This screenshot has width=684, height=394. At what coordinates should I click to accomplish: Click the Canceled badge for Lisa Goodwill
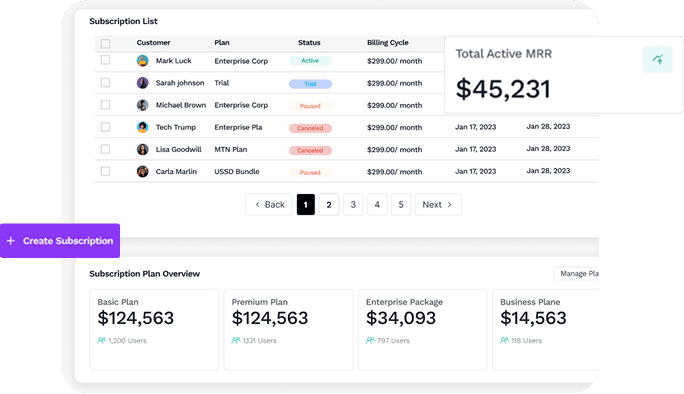[310, 151]
